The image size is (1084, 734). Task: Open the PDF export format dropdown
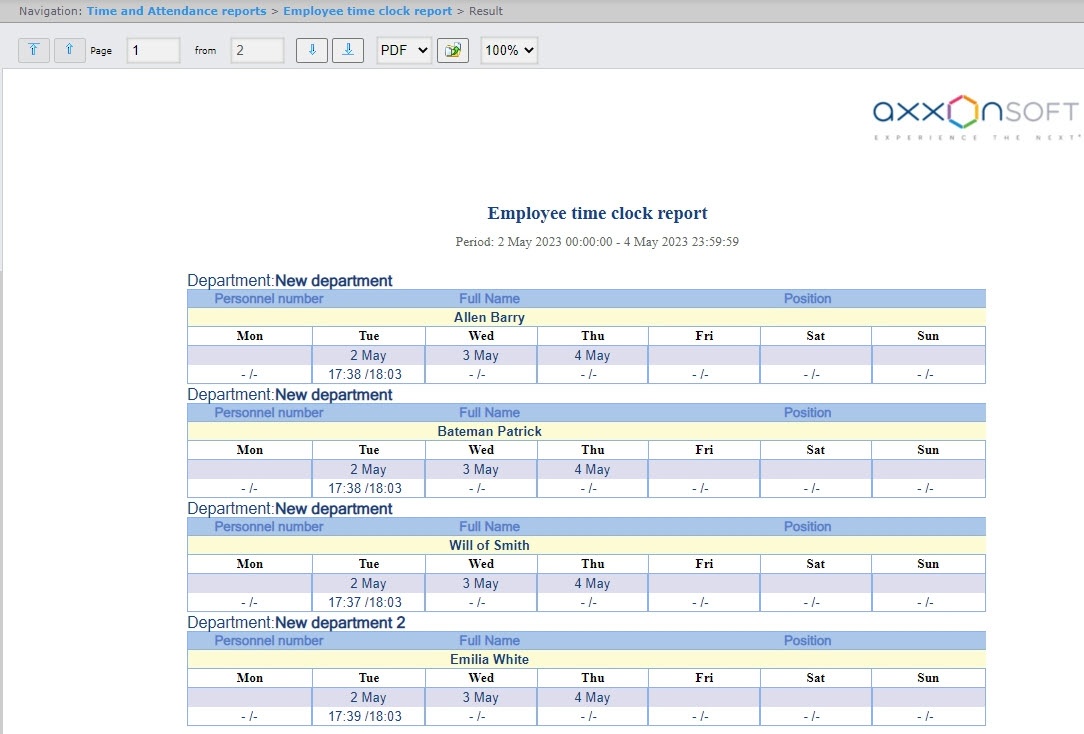tap(404, 50)
